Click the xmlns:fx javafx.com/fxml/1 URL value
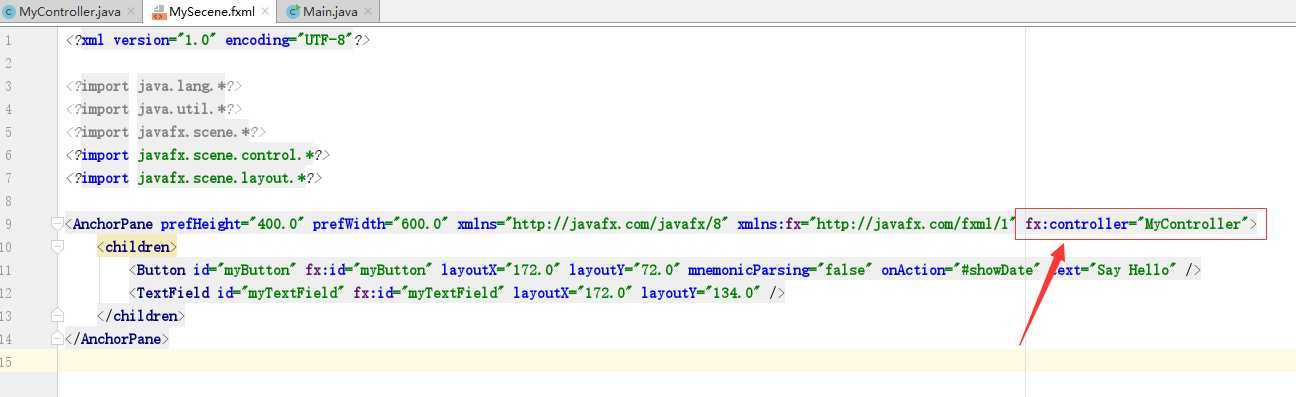This screenshot has width=1296, height=397. (x=916, y=224)
